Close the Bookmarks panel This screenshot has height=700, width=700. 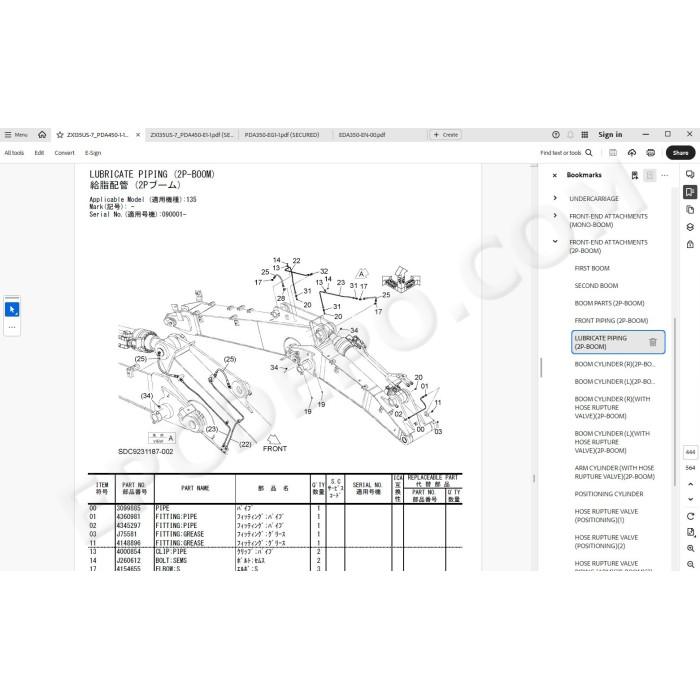coord(555,175)
